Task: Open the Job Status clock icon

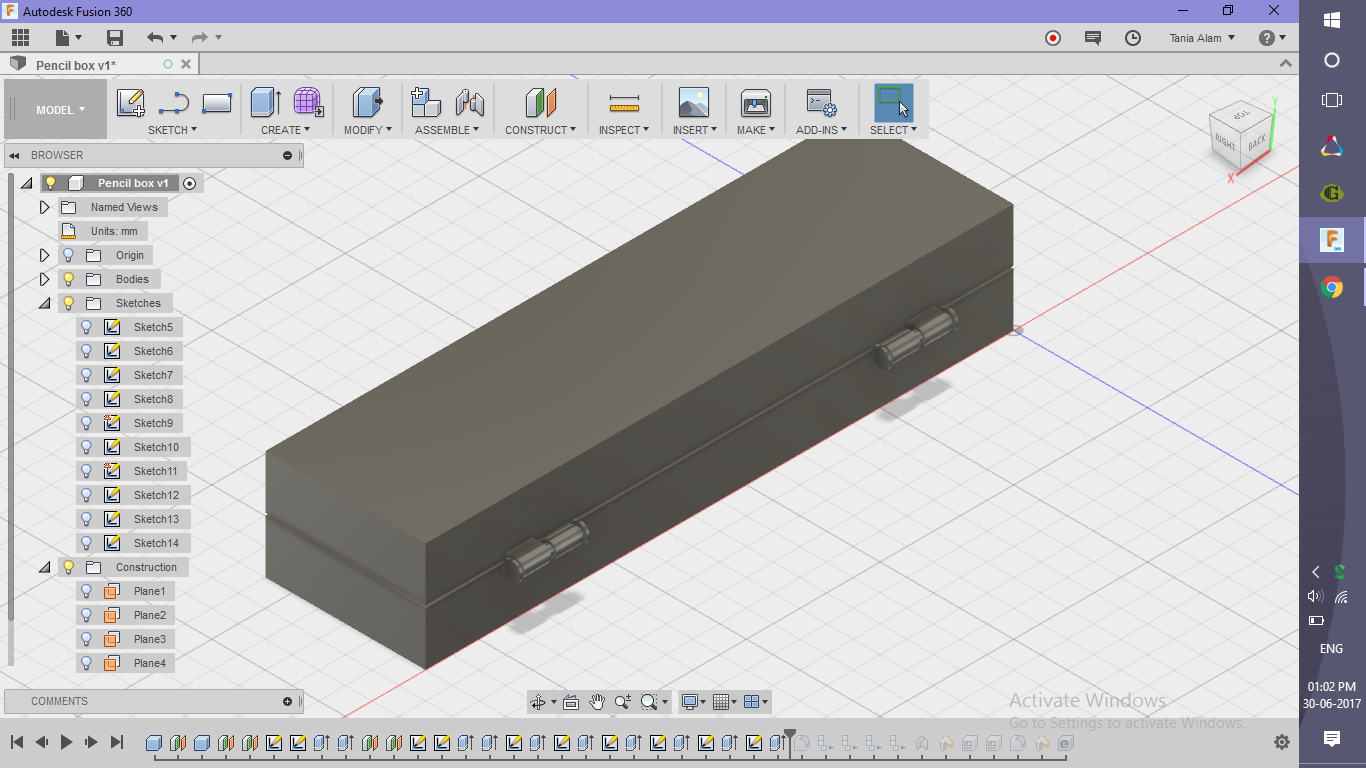Action: pos(1133,38)
